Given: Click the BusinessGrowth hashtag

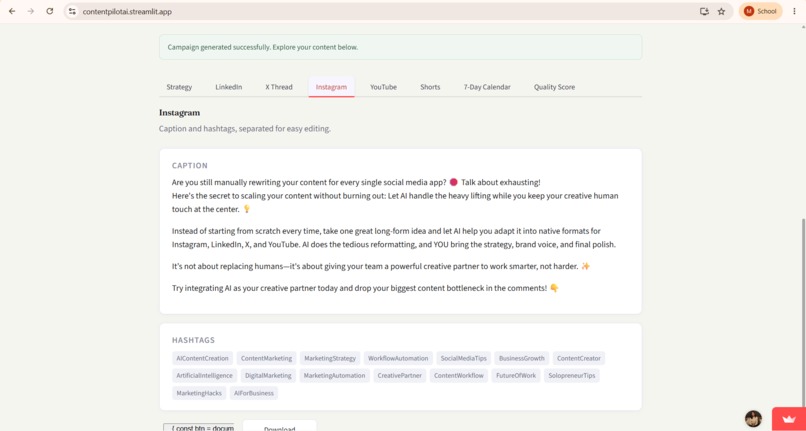Looking at the screenshot, I should coord(522,358).
